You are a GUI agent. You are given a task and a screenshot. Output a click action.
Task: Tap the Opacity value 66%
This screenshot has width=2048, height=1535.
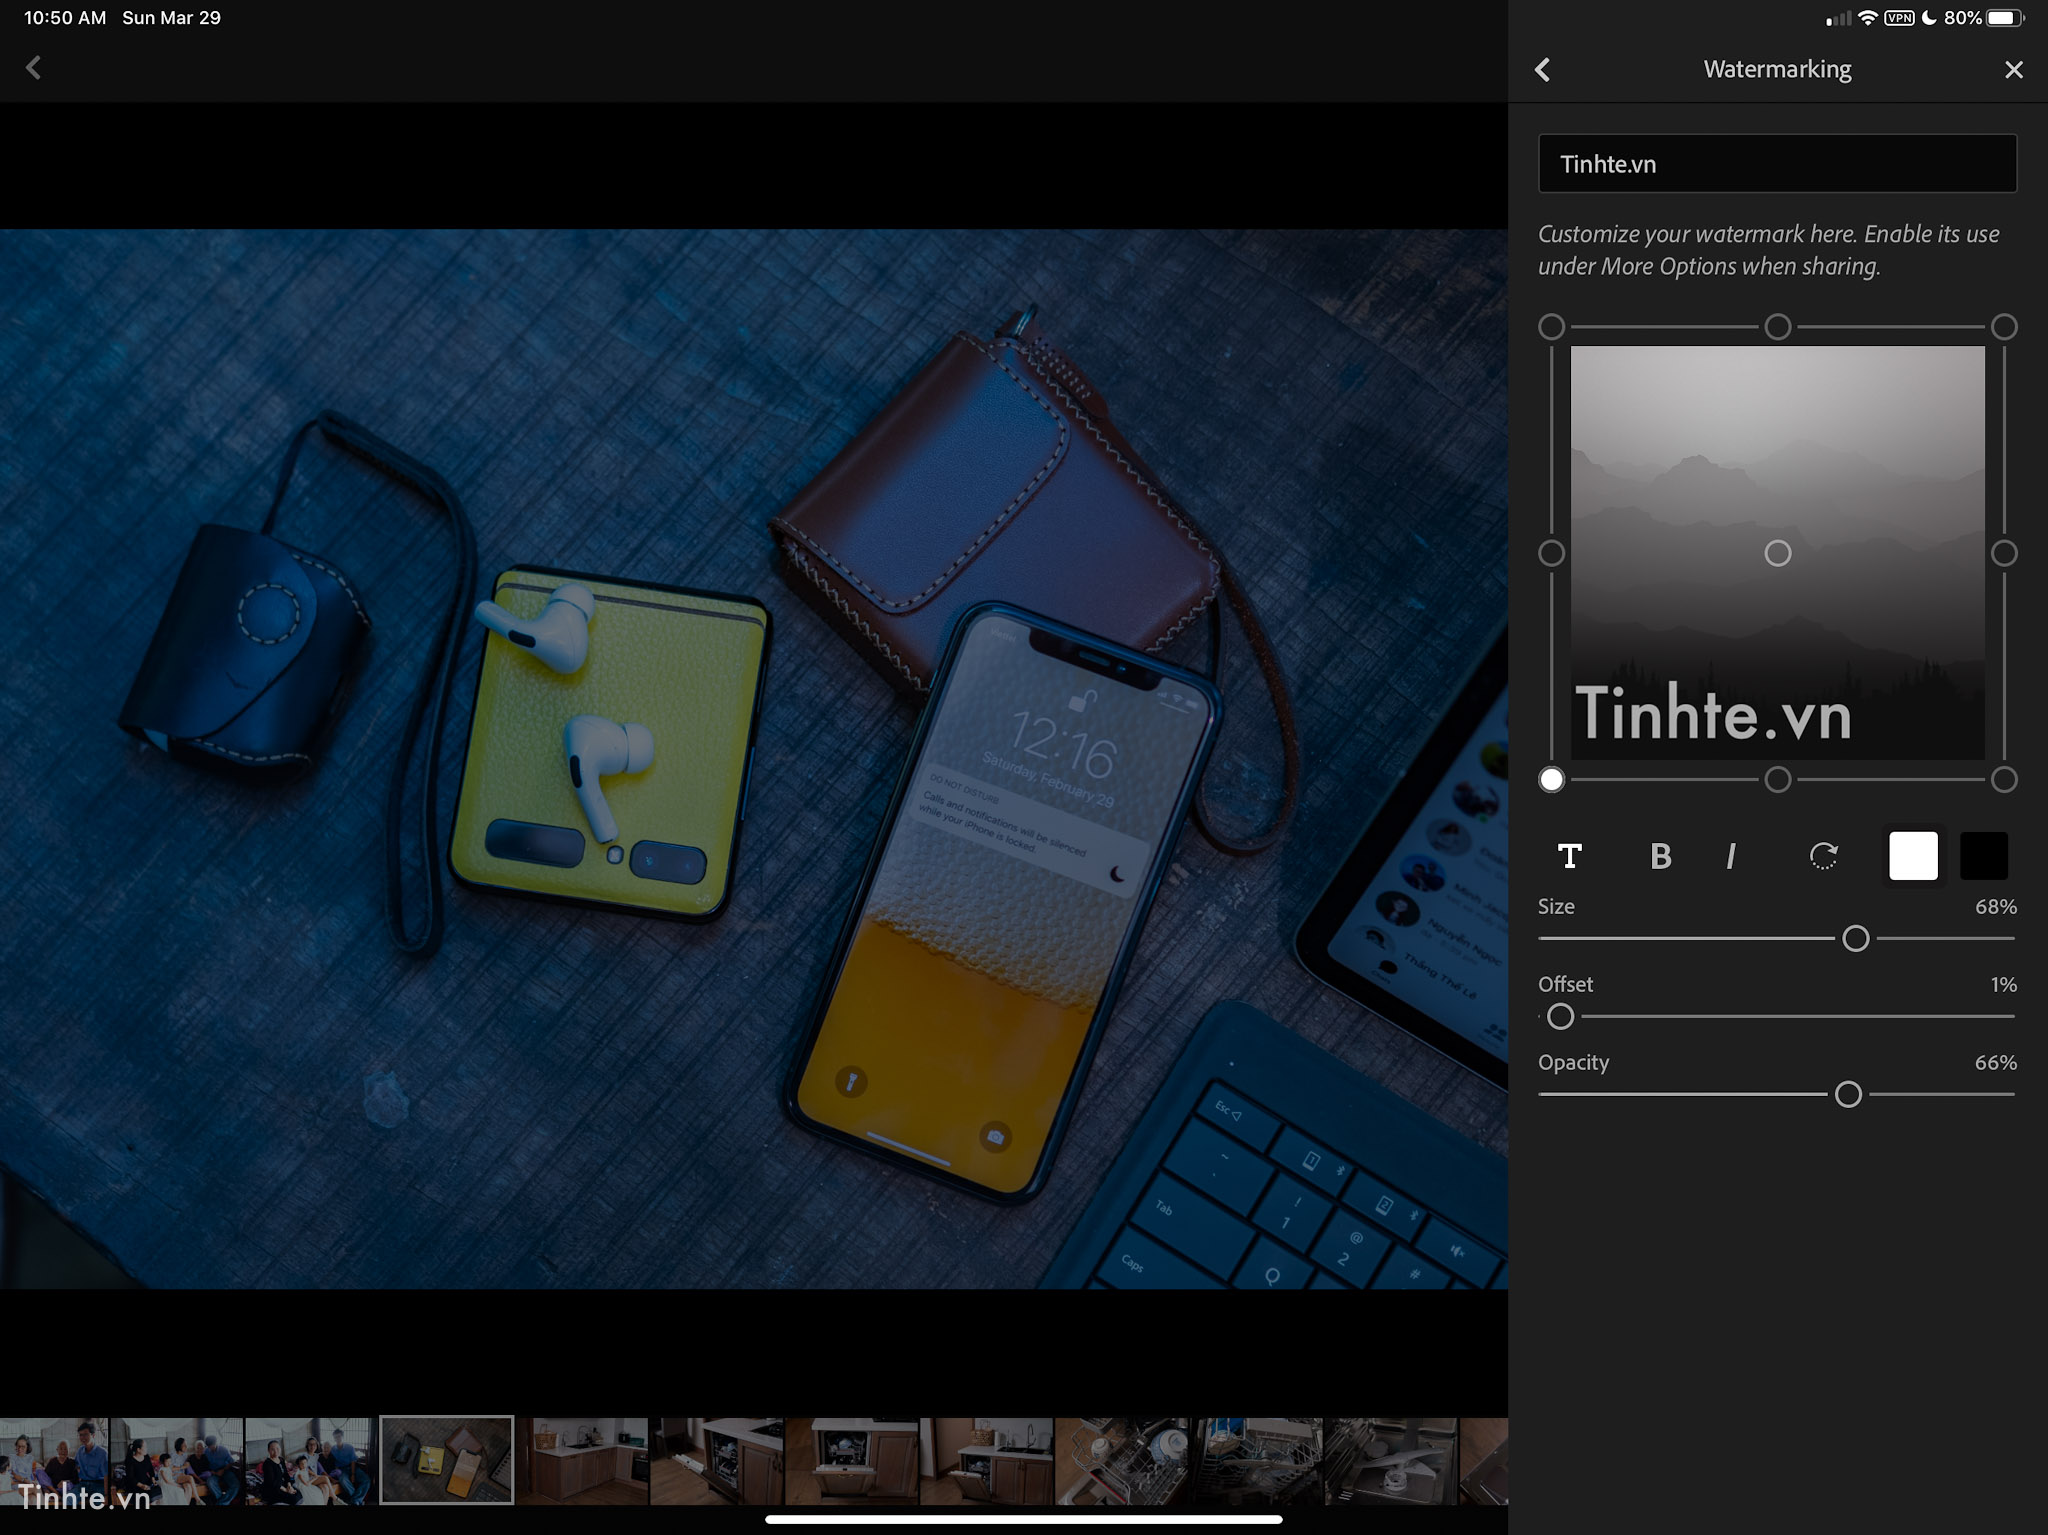[x=1995, y=1063]
